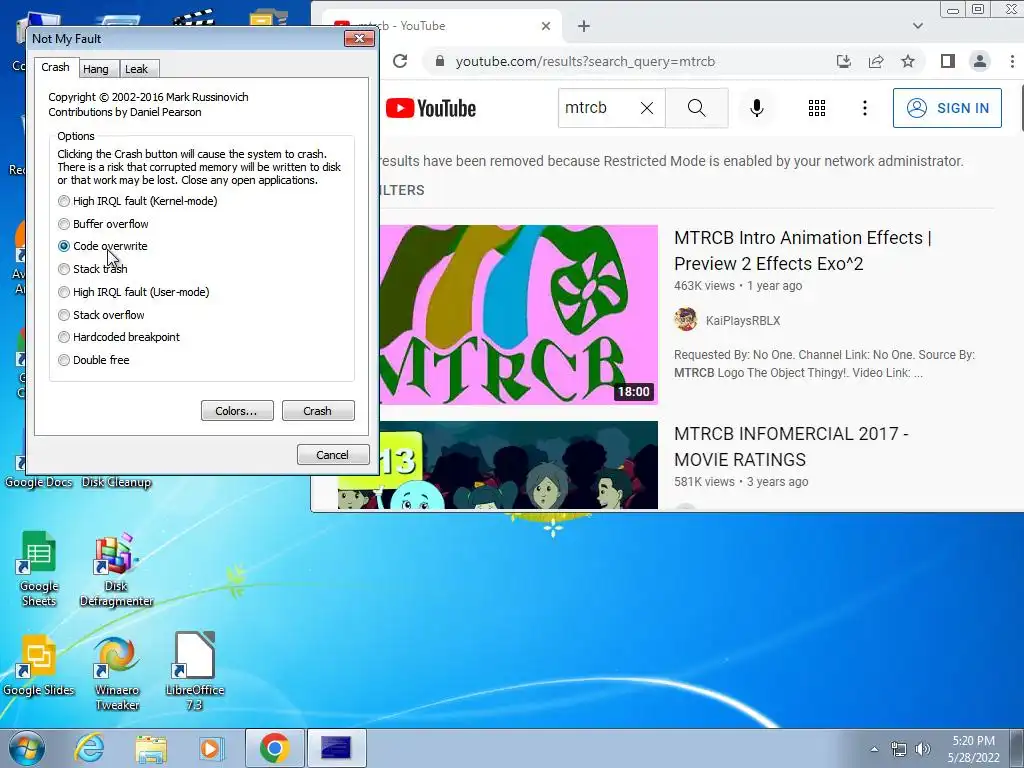Open the YouTube apps grid icon
This screenshot has width=1024, height=768.
817,108
